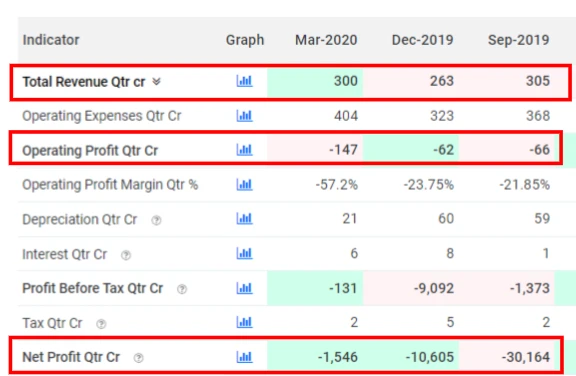
Task: Select the Dec-2019 column header
Action: tap(422, 40)
